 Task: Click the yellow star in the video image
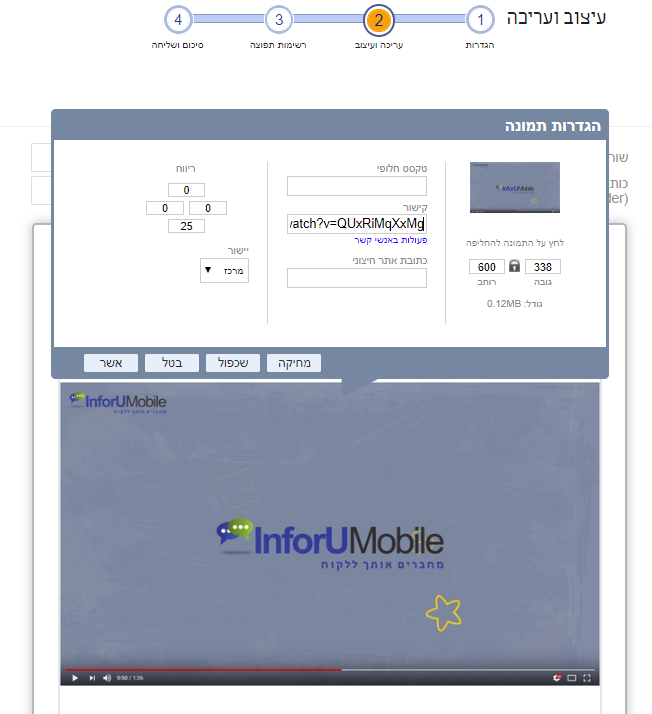[x=443, y=613]
